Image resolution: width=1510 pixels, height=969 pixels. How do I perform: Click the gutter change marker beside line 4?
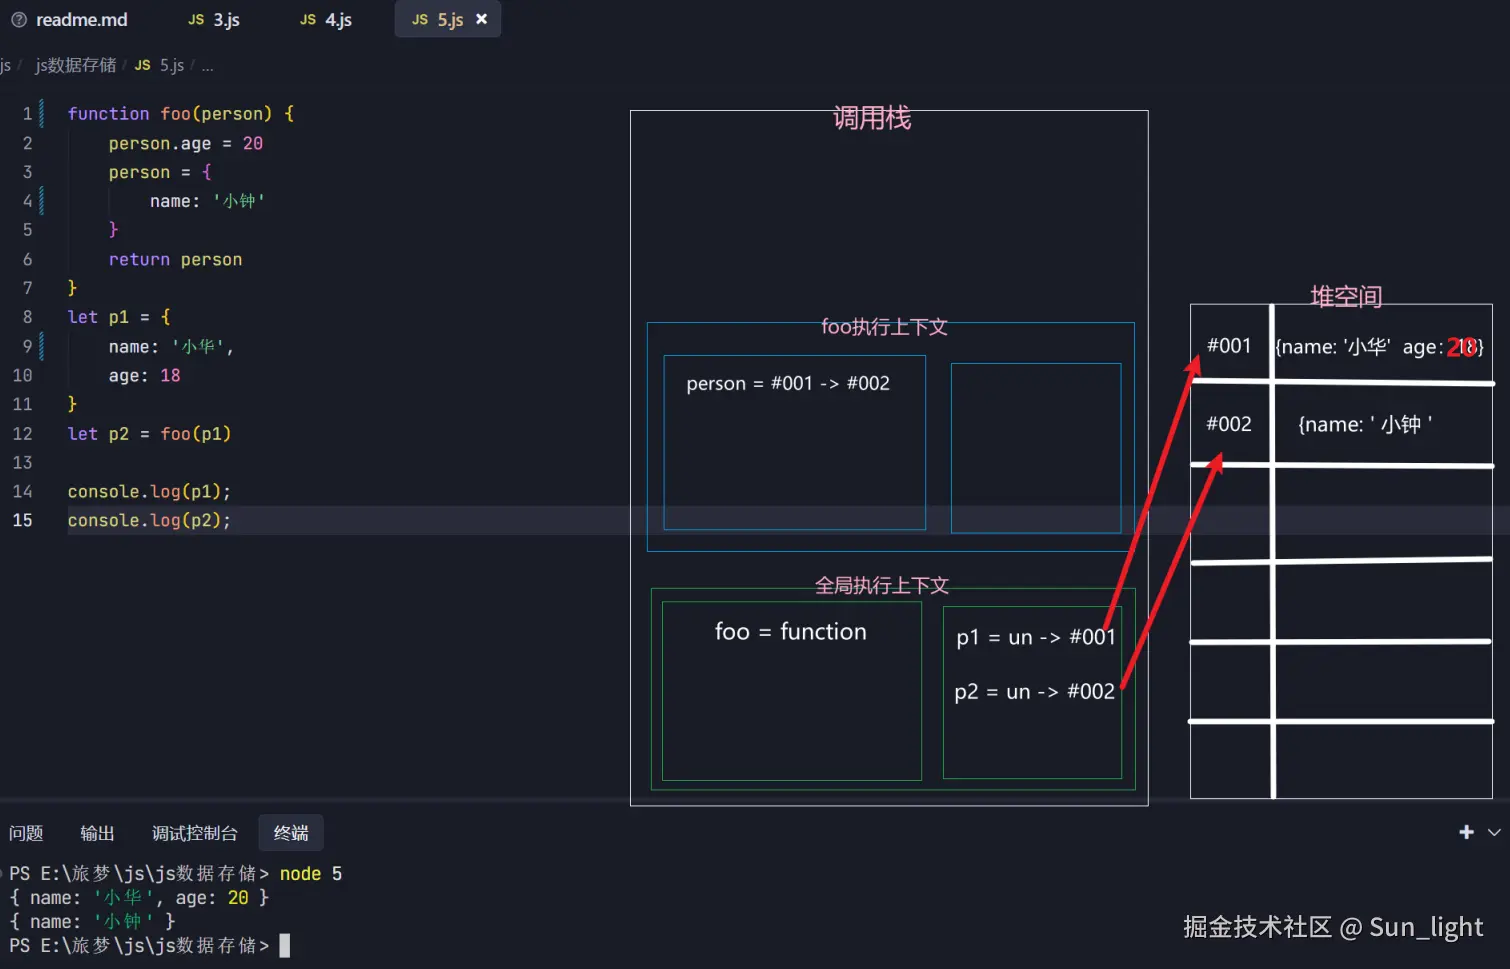[x=40, y=200]
